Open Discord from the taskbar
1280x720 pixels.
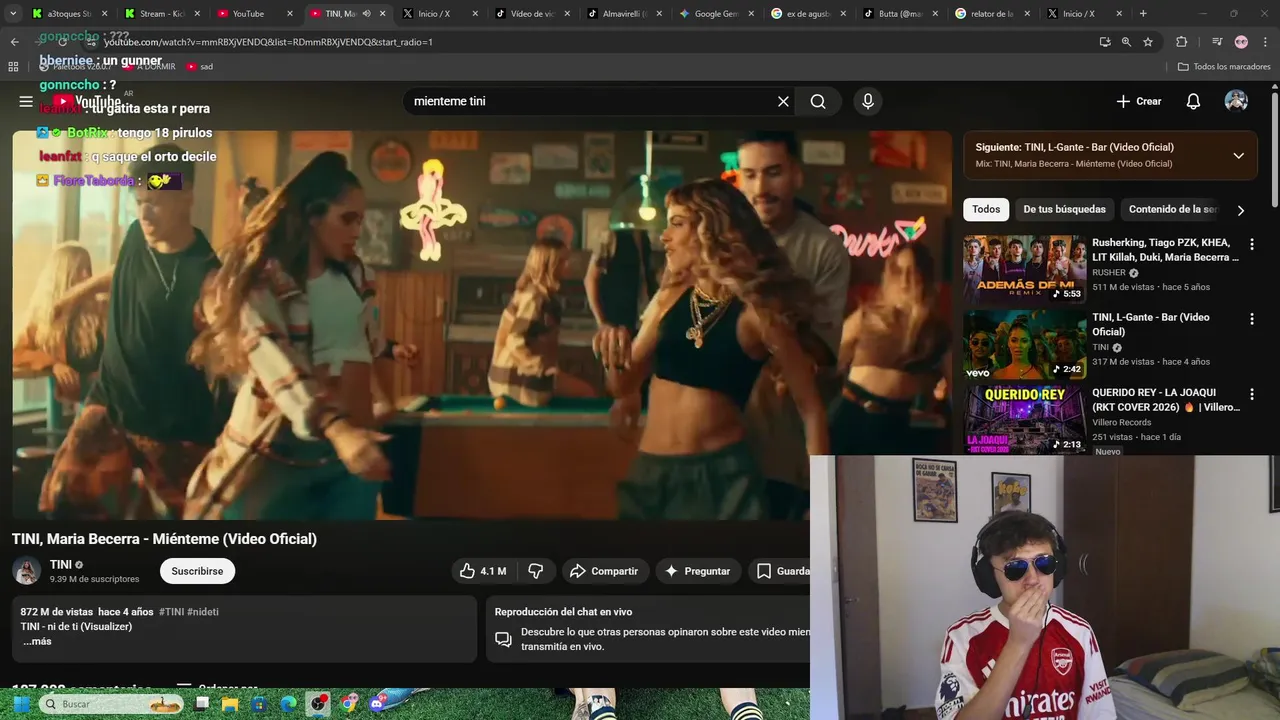(378, 704)
